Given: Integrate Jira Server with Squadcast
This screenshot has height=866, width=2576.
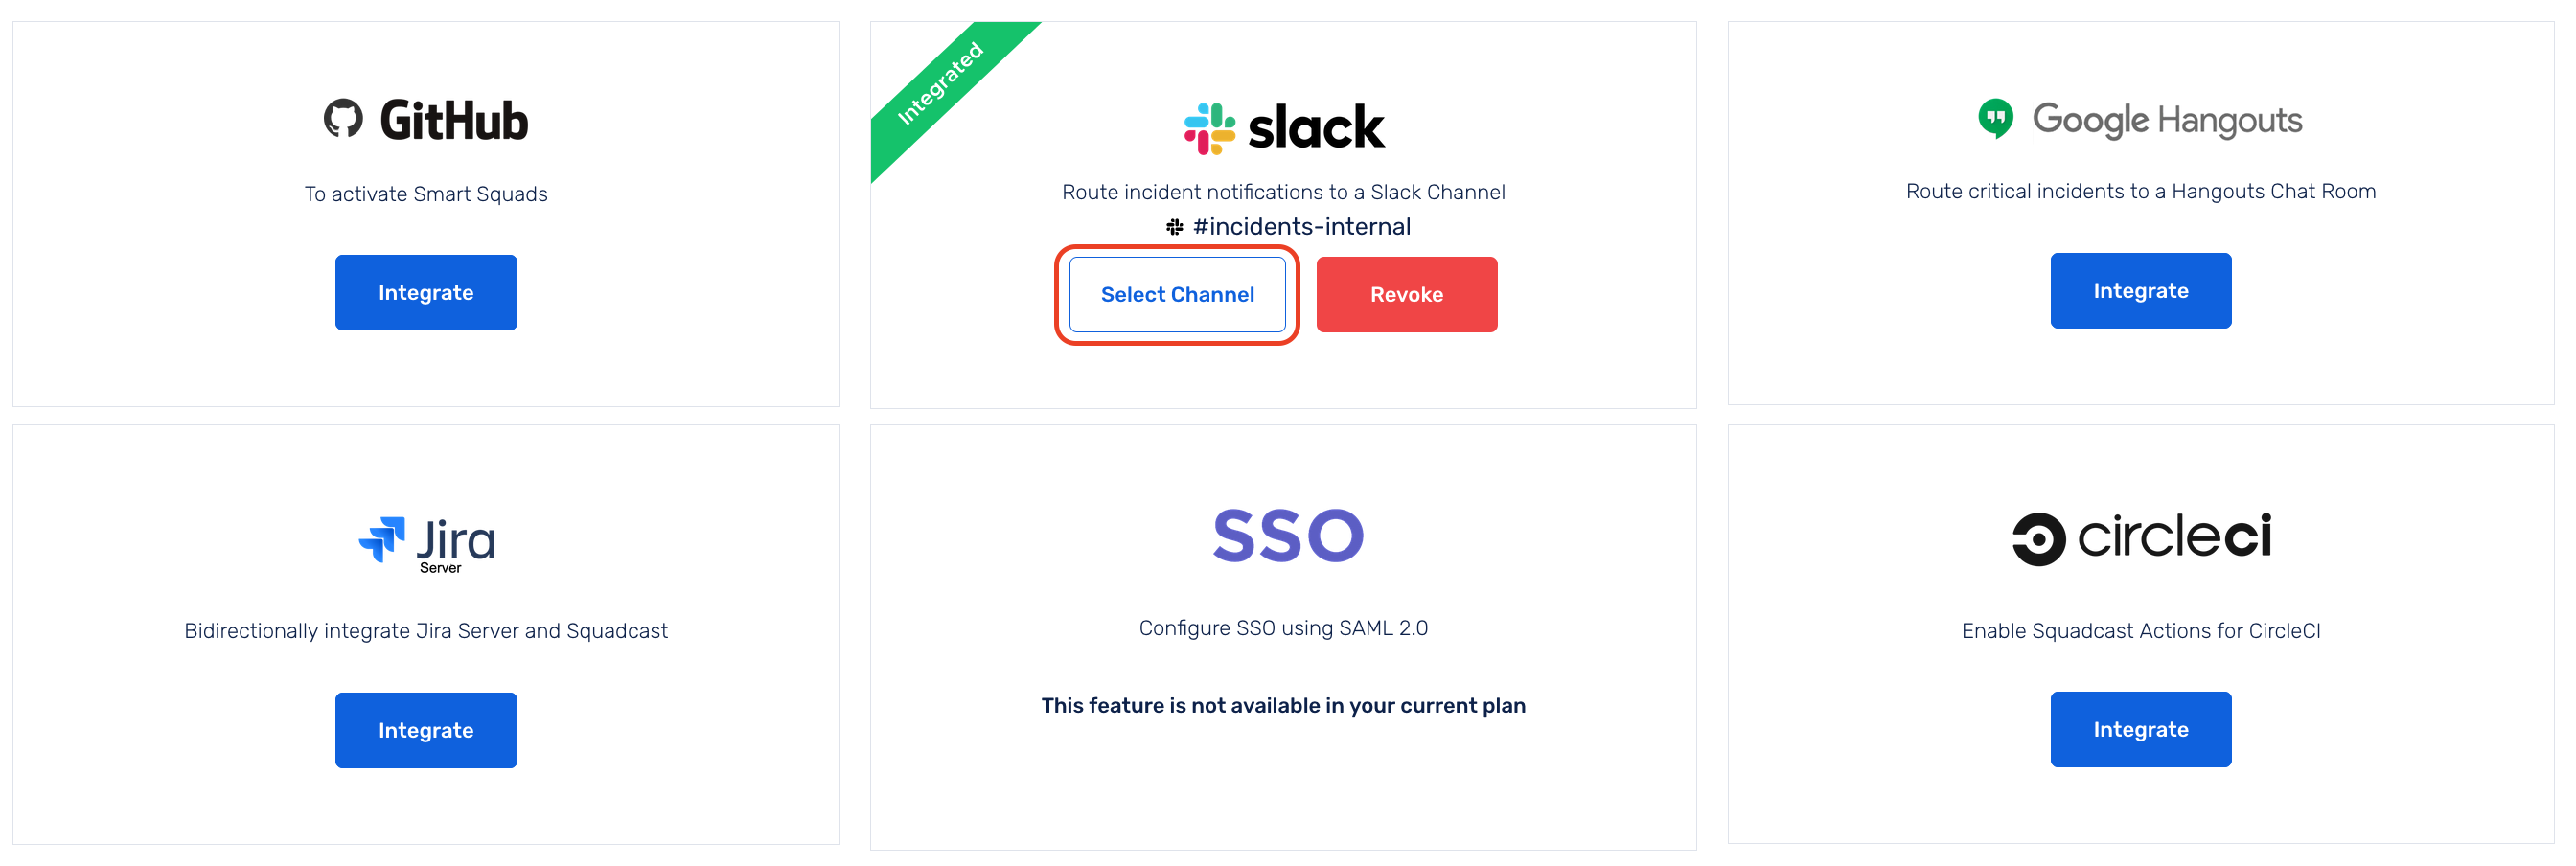Looking at the screenshot, I should tap(426, 730).
